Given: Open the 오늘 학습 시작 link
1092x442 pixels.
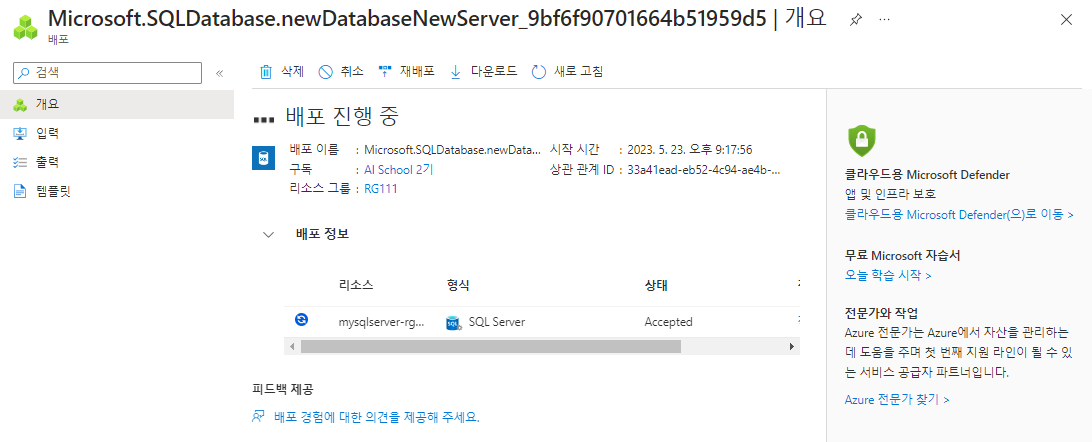Looking at the screenshot, I should point(888,275).
